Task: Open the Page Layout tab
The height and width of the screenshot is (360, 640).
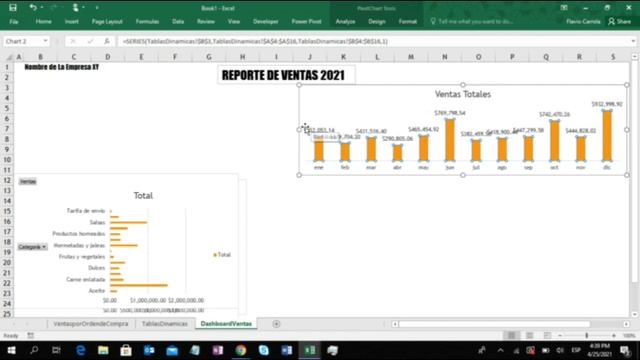Action: point(107,21)
